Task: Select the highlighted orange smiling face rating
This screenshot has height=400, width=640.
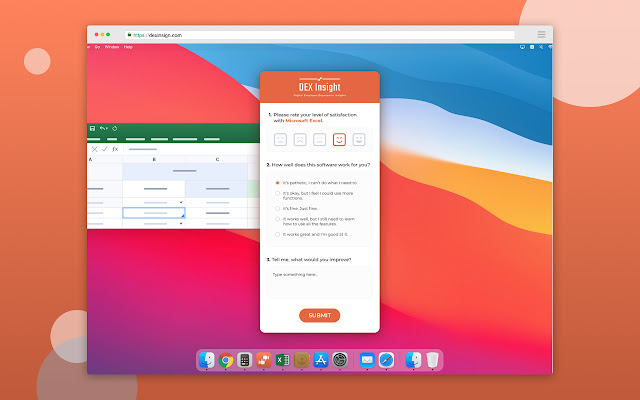Action: pyautogui.click(x=339, y=140)
